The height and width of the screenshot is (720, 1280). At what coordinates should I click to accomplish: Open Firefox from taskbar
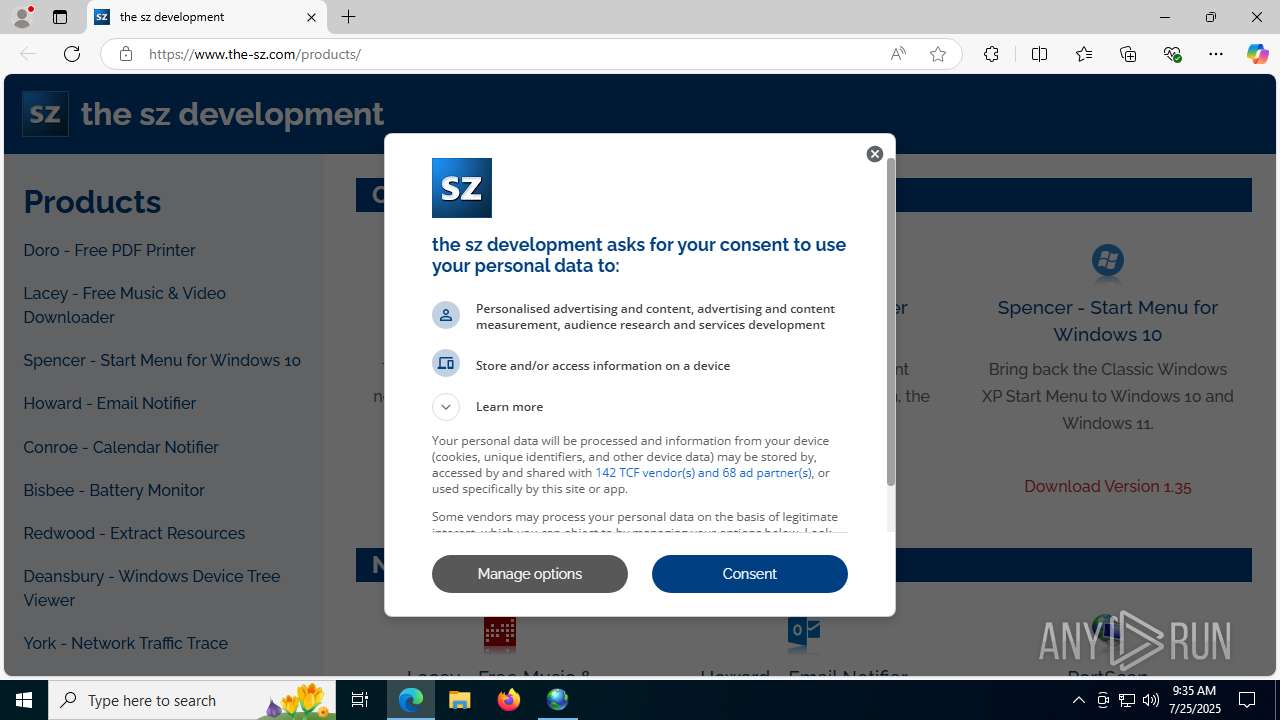pyautogui.click(x=509, y=700)
